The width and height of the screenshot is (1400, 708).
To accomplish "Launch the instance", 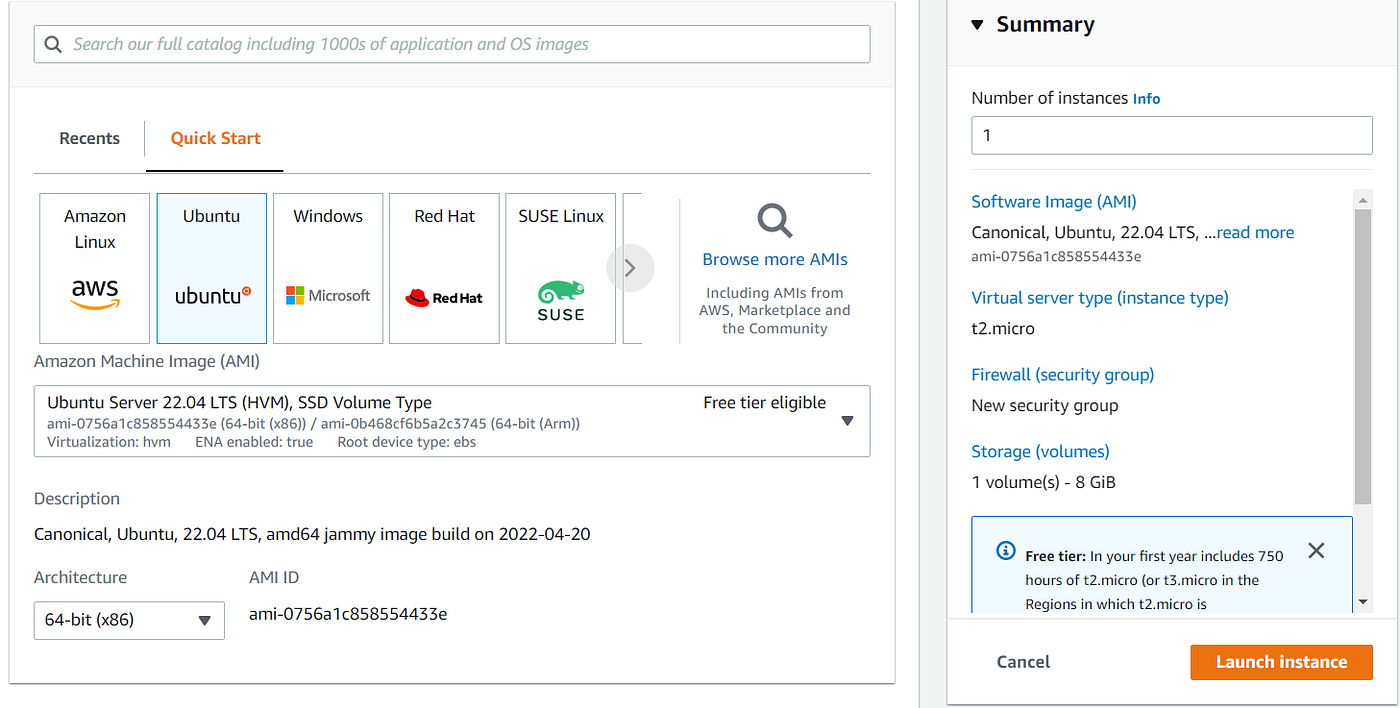I will click(1281, 661).
